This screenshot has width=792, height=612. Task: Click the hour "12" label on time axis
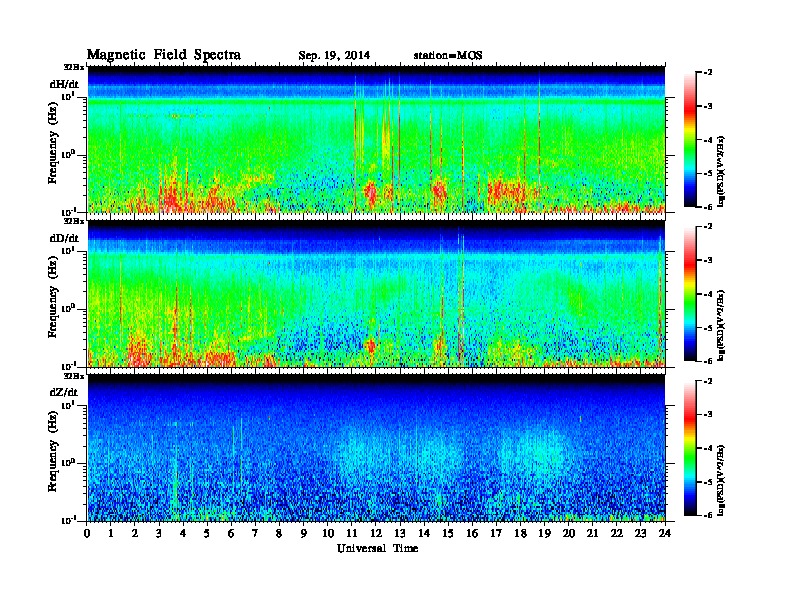point(376,533)
